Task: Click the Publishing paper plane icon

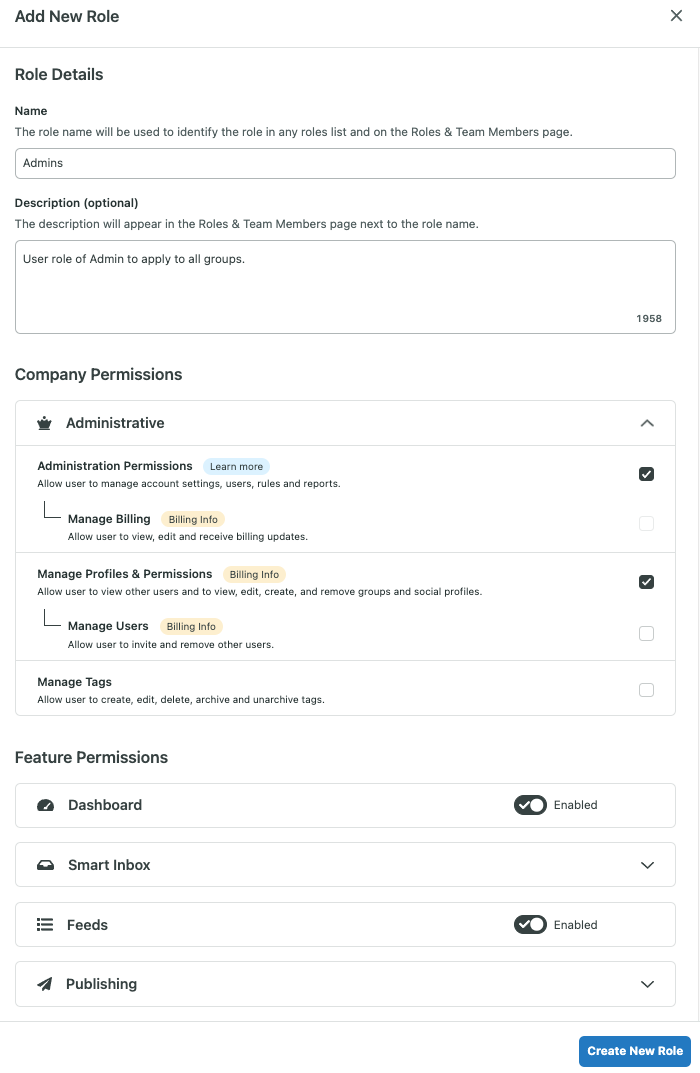Action: (x=44, y=985)
